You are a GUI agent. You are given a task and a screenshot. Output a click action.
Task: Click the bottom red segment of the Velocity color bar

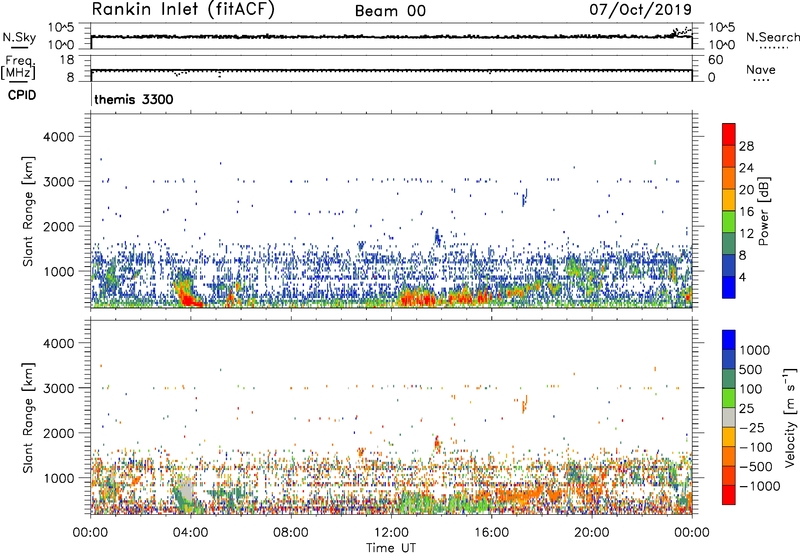729,495
